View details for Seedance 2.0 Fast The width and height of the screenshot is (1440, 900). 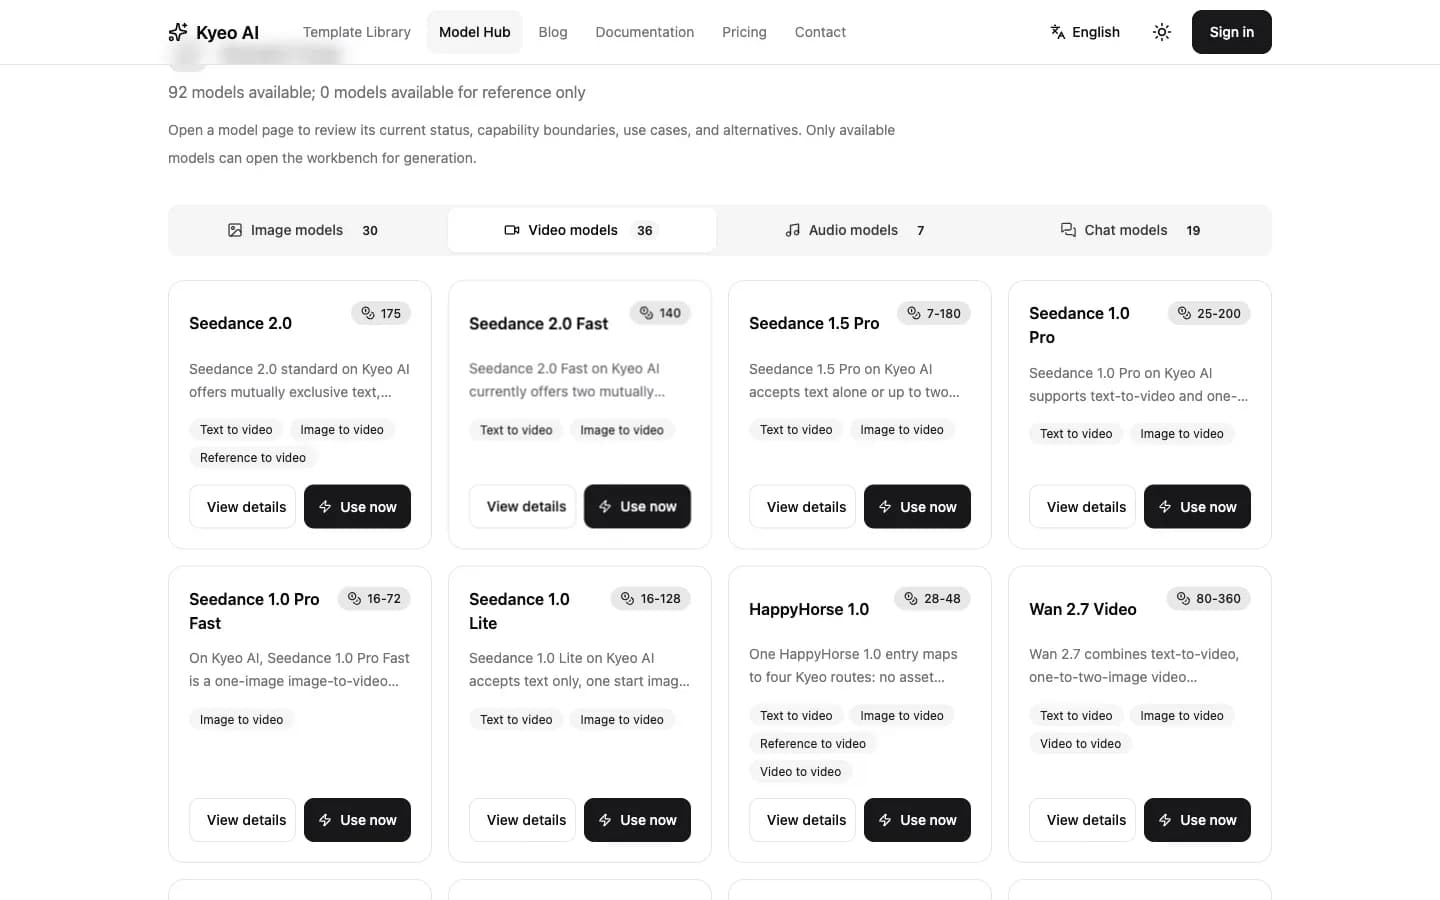click(x=522, y=507)
